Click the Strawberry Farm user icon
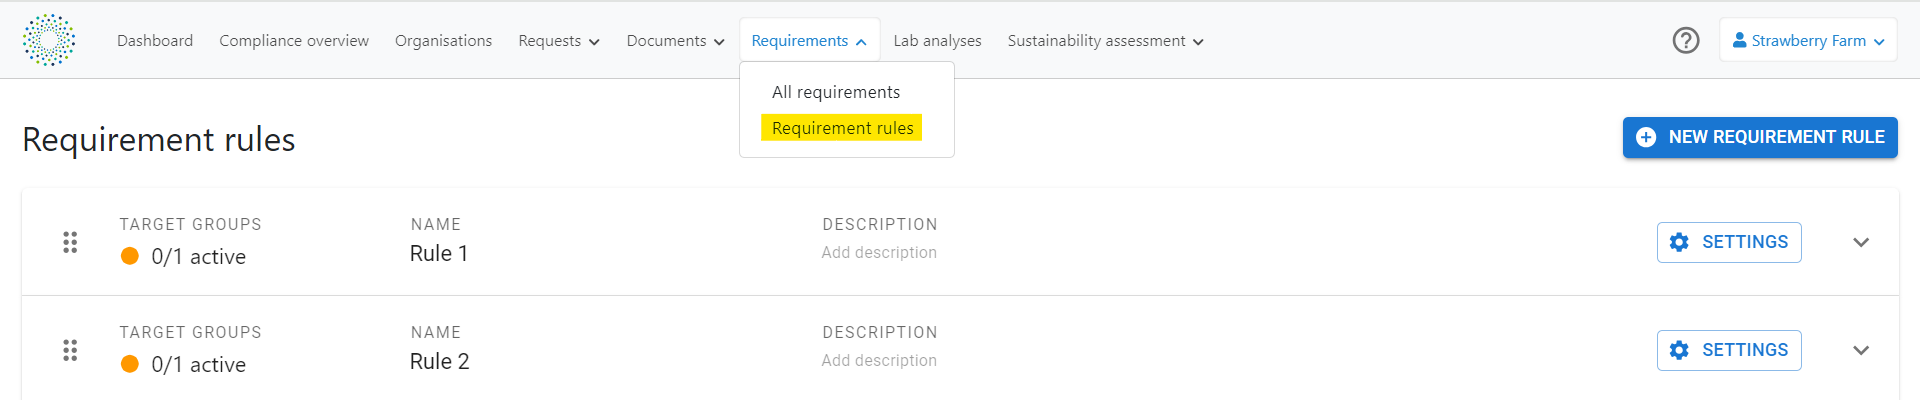This screenshot has width=1920, height=400. coord(1740,40)
